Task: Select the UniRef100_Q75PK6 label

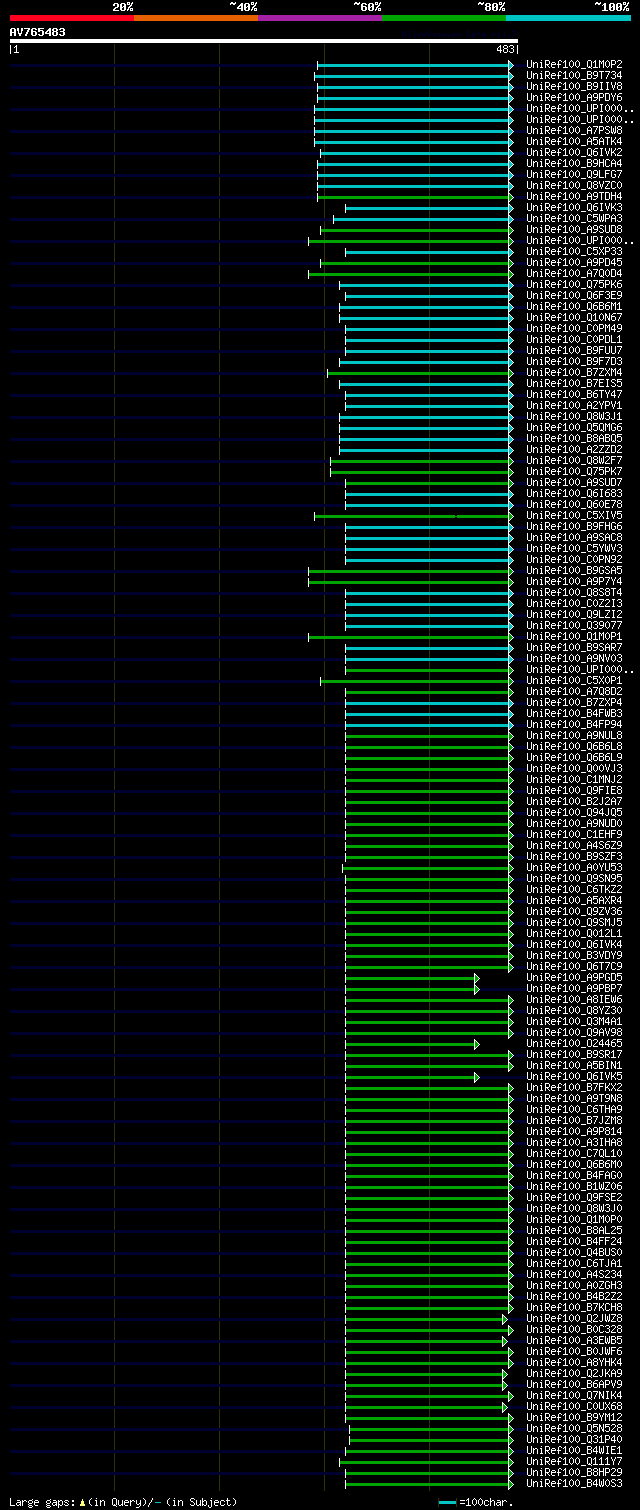Action: point(574,284)
